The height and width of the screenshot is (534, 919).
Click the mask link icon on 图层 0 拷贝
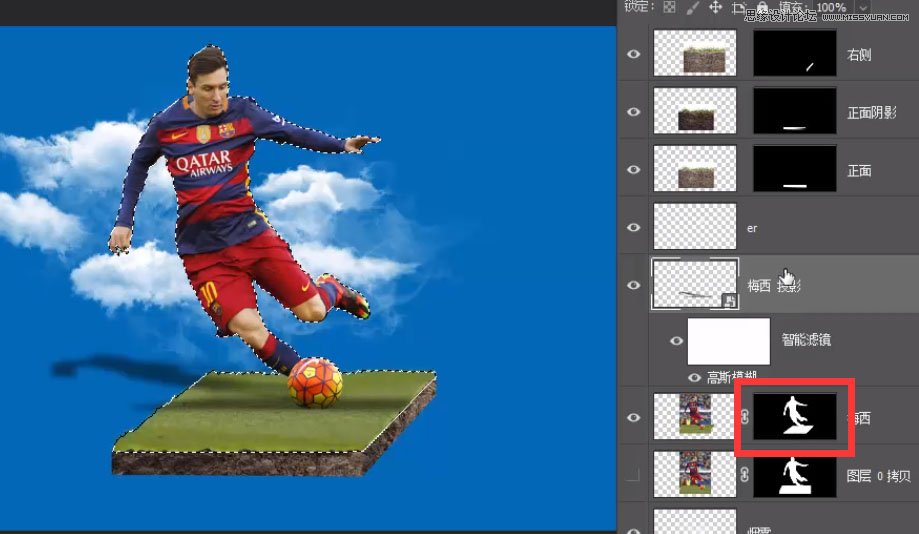[744, 476]
